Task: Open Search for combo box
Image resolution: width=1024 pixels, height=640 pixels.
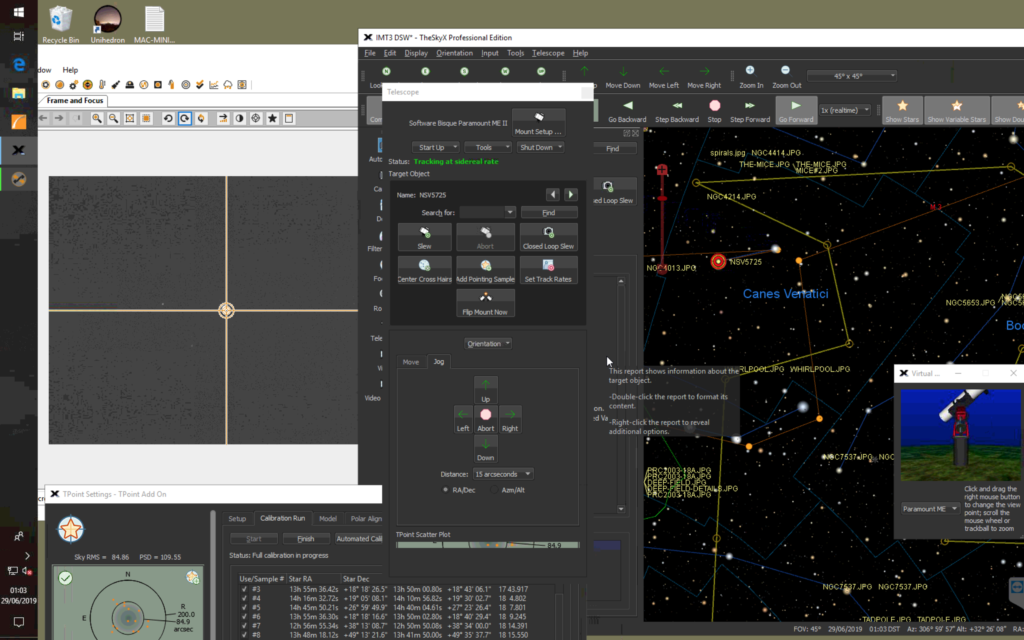Action: (x=487, y=212)
